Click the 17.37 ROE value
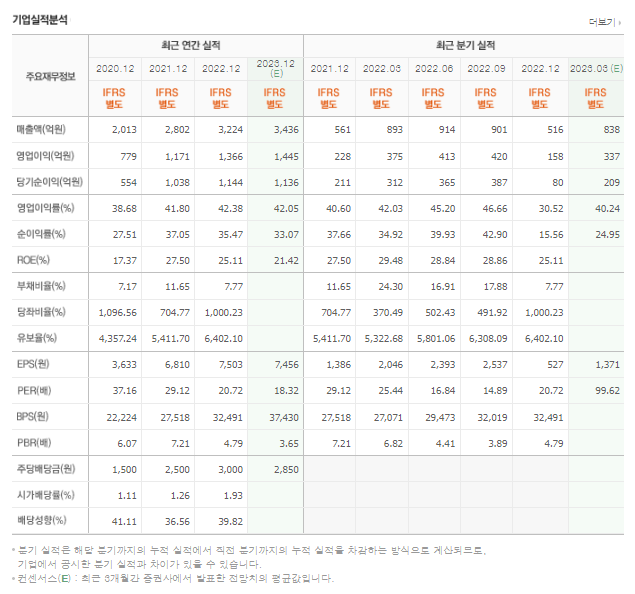Screen dimensions: 635x594 click(124, 261)
